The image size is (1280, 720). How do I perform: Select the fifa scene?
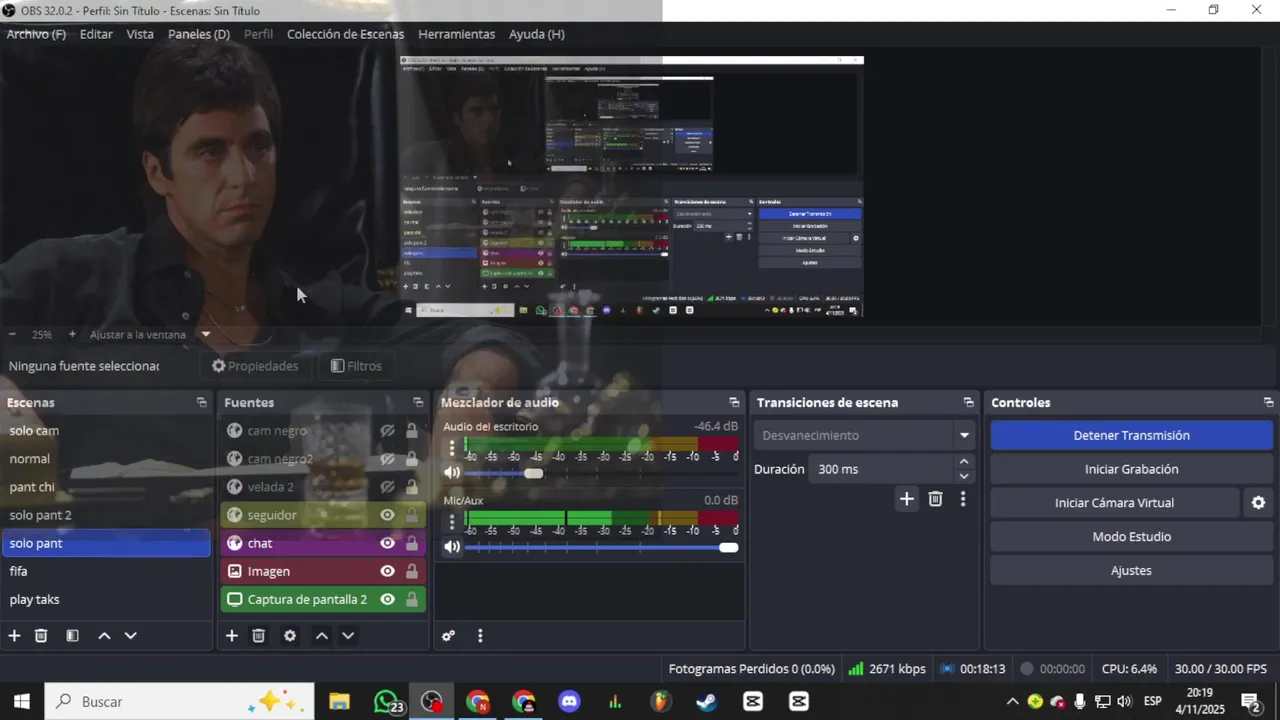[106, 571]
